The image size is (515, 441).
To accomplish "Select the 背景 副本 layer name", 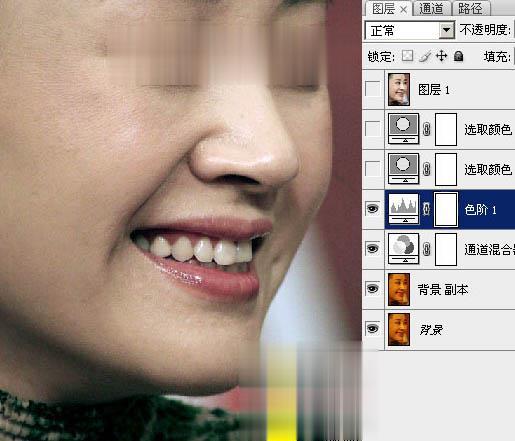I will coord(443,289).
